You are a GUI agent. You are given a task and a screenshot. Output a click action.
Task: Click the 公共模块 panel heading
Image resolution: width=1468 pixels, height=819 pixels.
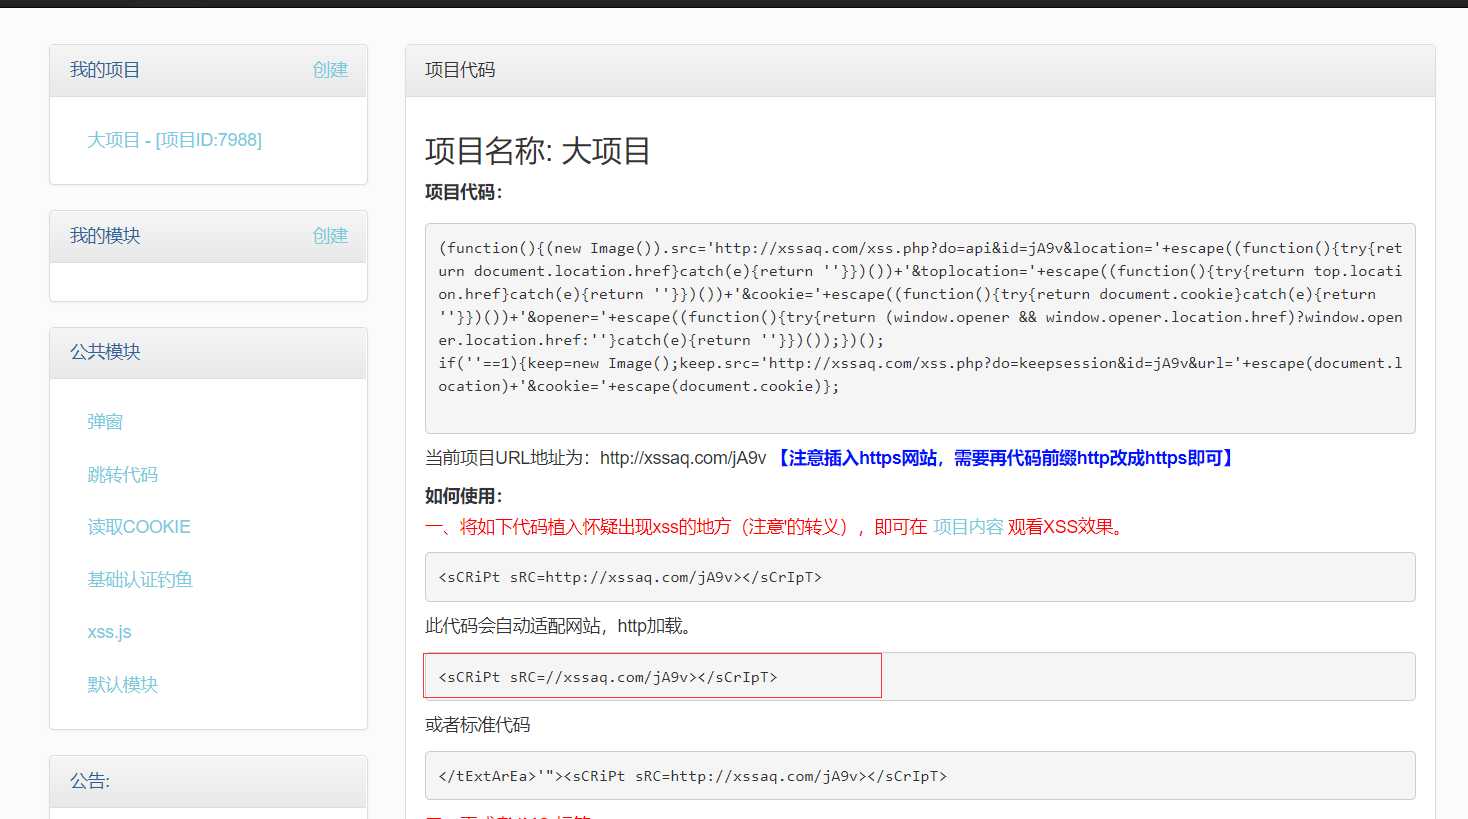(x=105, y=352)
